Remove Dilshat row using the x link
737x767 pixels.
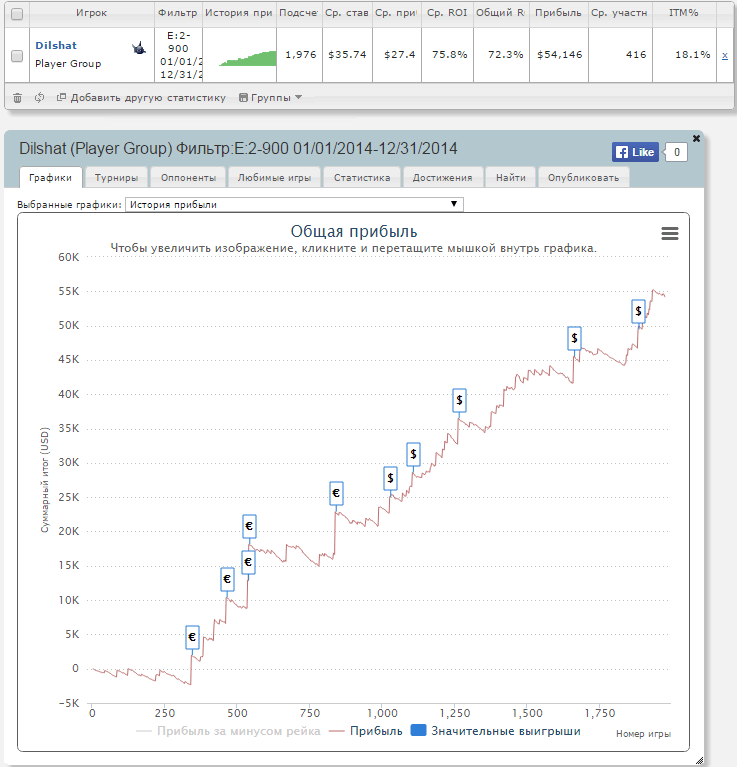point(725,55)
